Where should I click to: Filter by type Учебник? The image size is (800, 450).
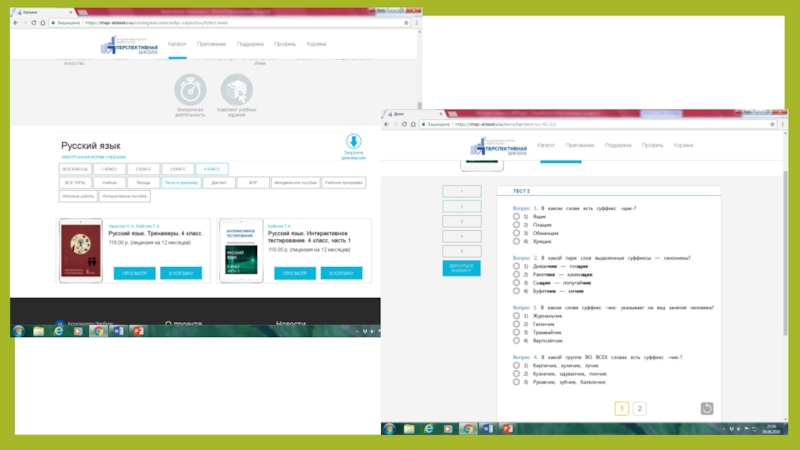109,183
